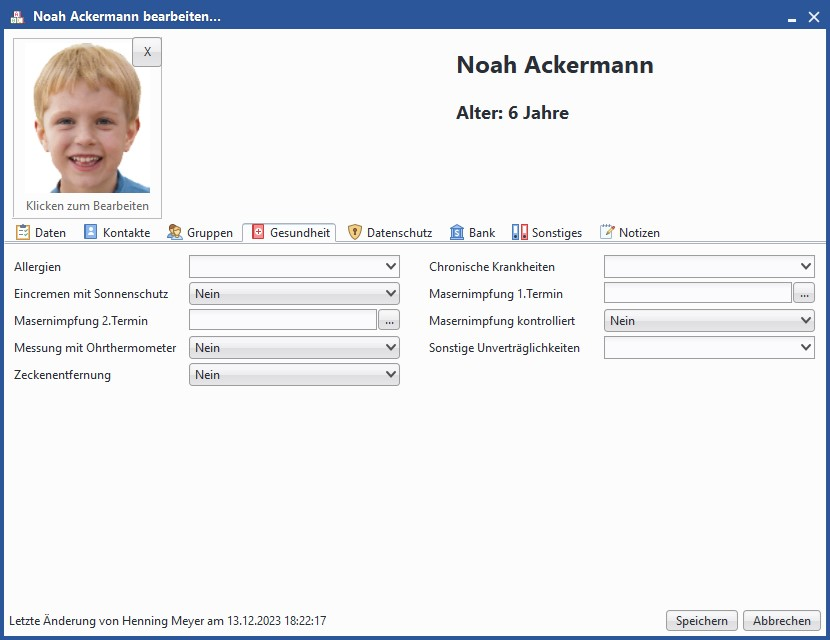Cancel editing with Abbrechen
The image size is (830, 640).
(782, 620)
